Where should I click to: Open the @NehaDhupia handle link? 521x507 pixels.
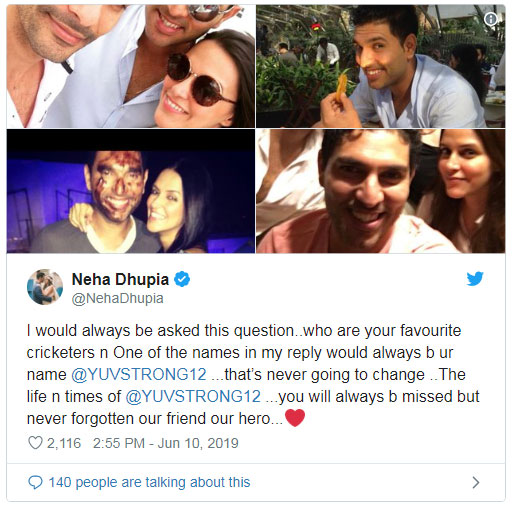click(118, 298)
